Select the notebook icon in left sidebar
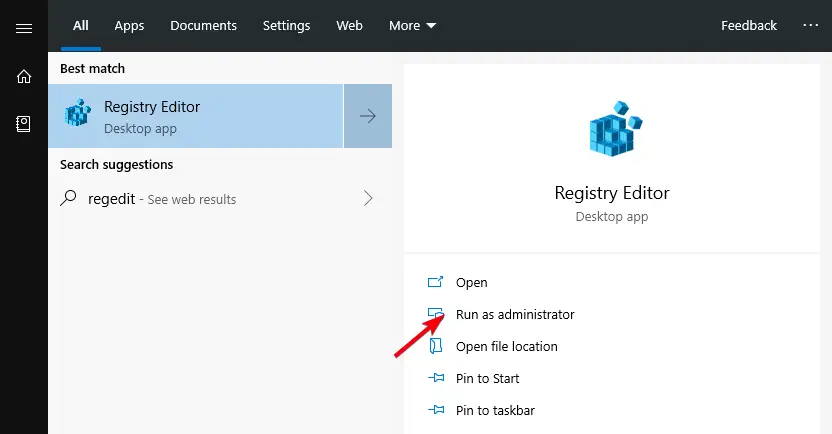This screenshot has height=434, width=832. [24, 123]
